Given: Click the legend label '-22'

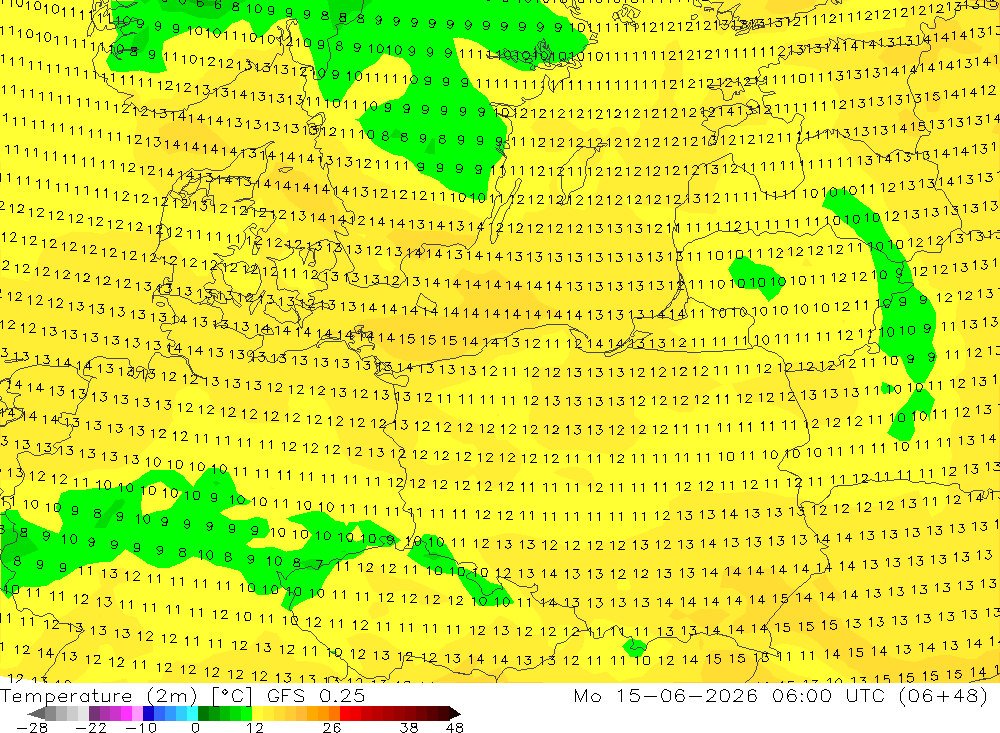Looking at the screenshot, I should pos(91,728).
